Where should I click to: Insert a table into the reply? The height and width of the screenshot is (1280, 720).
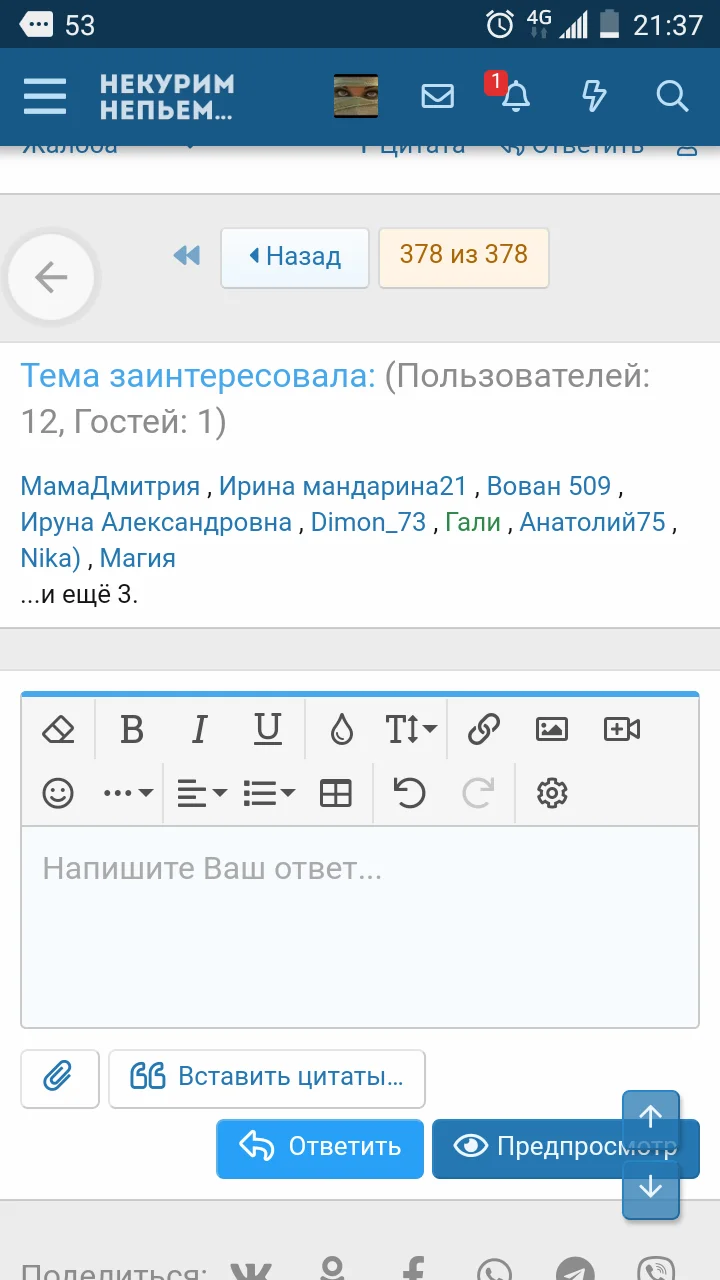[x=336, y=794]
